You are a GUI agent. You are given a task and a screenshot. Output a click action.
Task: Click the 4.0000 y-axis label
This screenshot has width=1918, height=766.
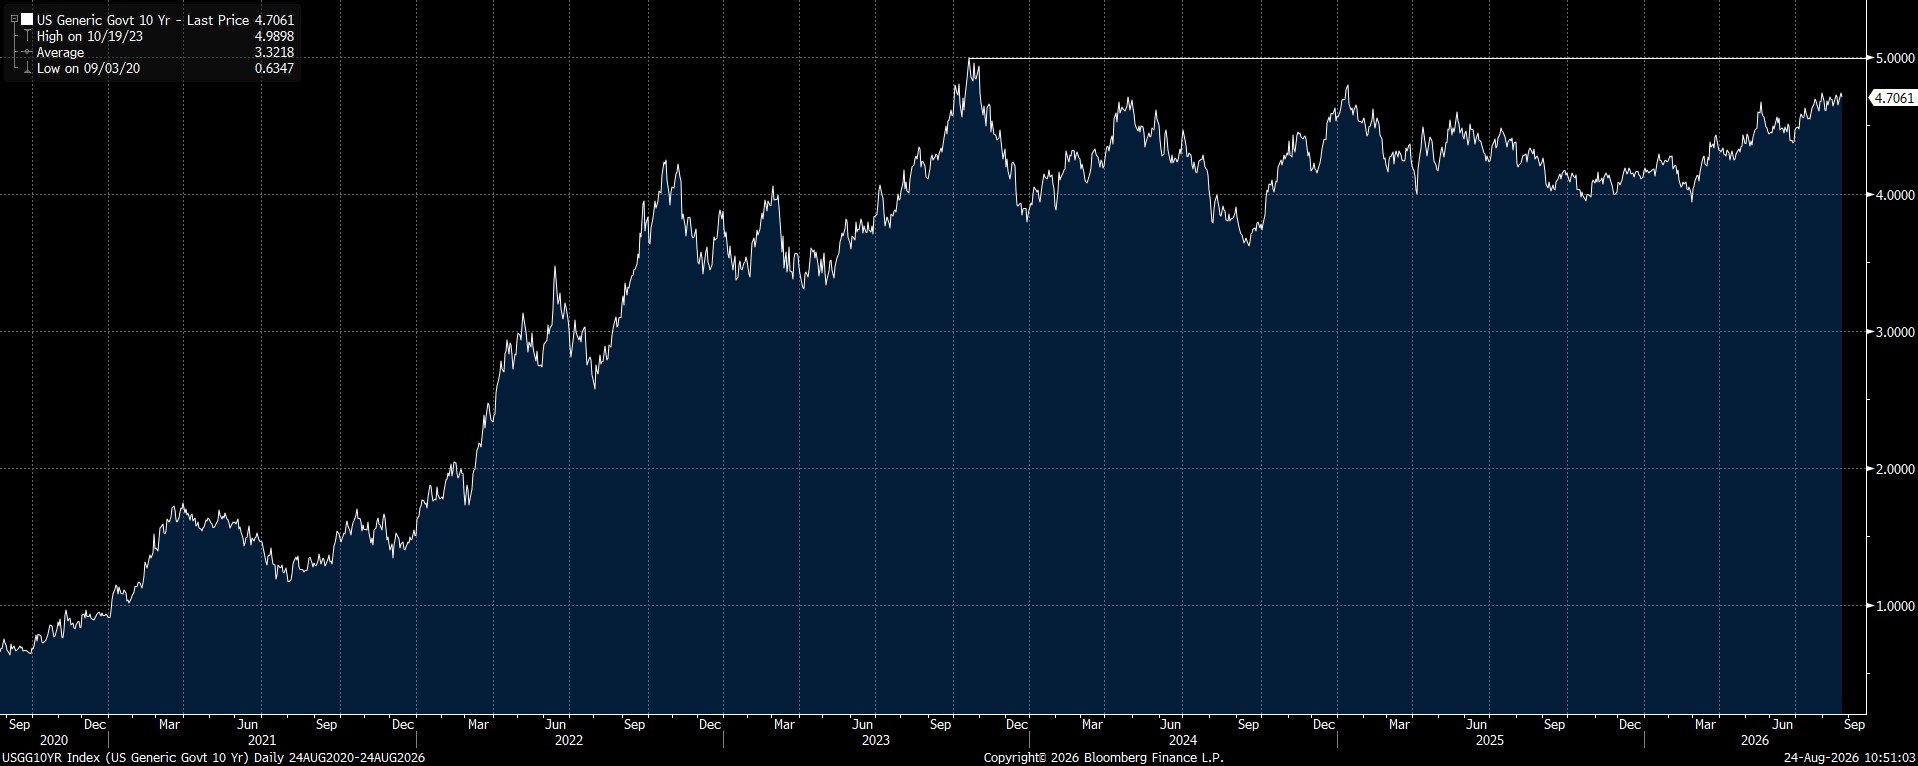coord(1894,195)
